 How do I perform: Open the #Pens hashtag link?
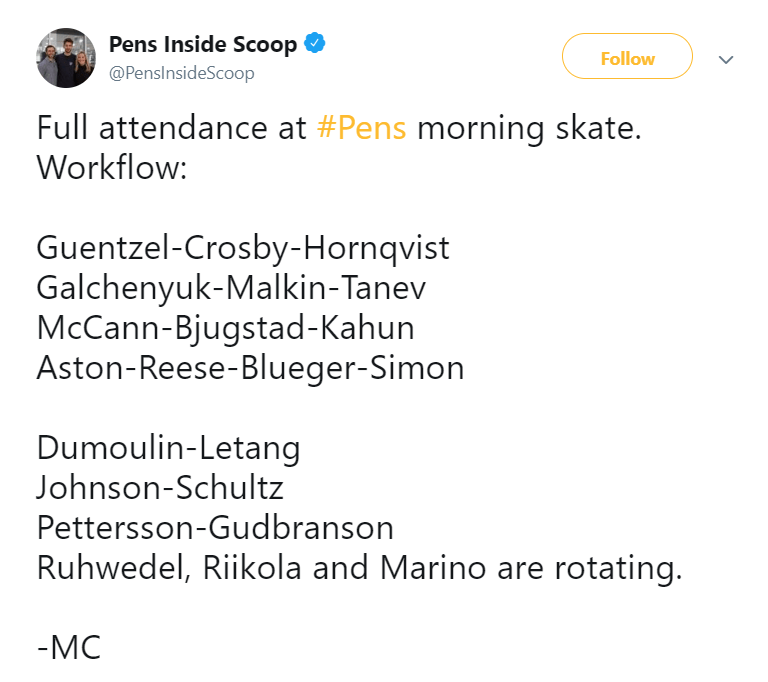(361, 130)
